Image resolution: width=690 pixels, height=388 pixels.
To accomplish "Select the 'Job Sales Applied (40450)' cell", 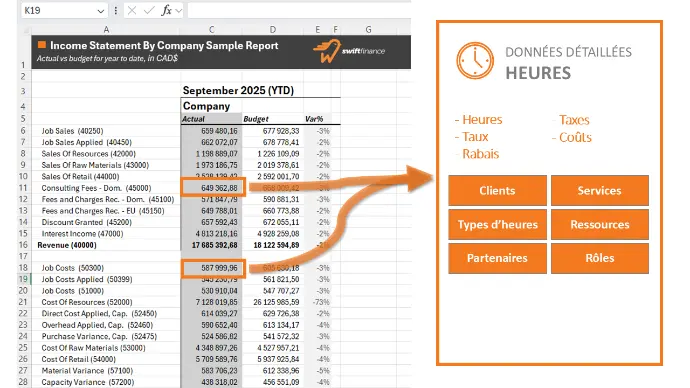I will click(87, 142).
